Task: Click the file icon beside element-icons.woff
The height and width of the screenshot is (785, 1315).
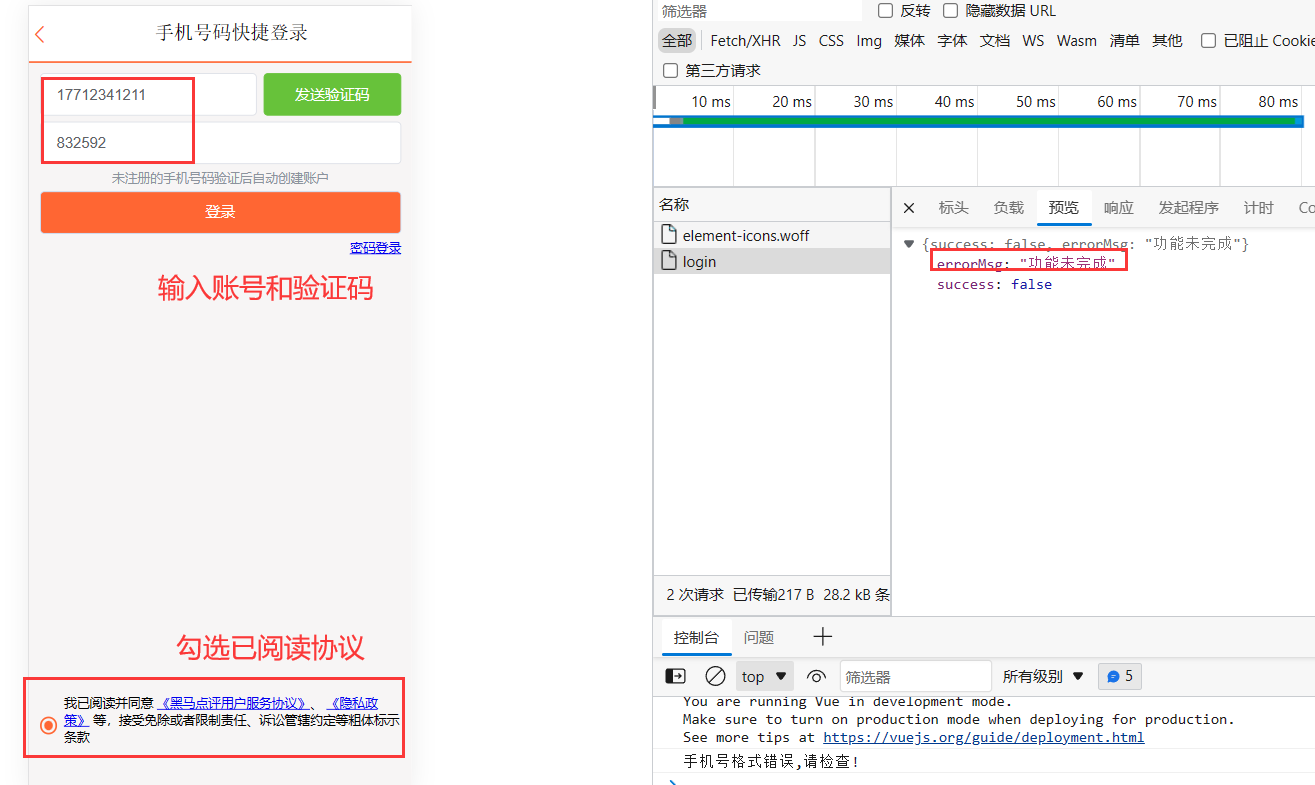Action: [x=669, y=235]
